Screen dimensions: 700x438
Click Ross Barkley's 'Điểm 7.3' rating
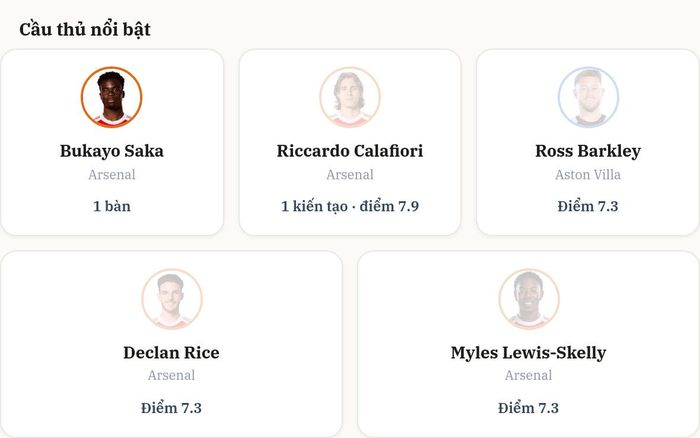click(x=588, y=206)
